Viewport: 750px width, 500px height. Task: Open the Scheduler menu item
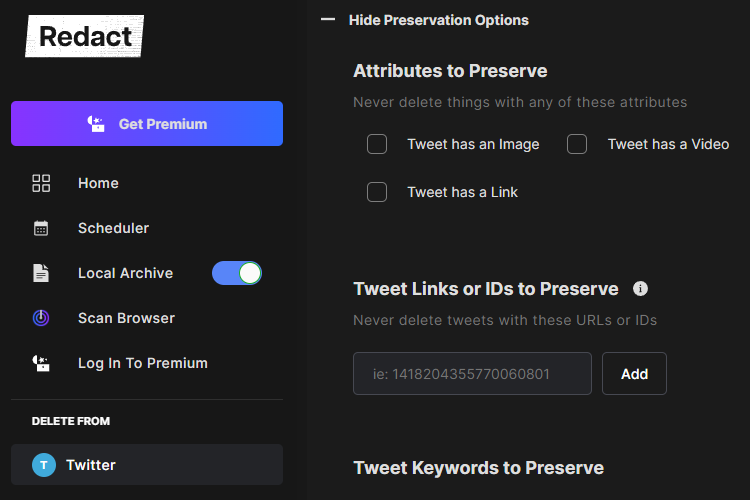[x=113, y=228]
